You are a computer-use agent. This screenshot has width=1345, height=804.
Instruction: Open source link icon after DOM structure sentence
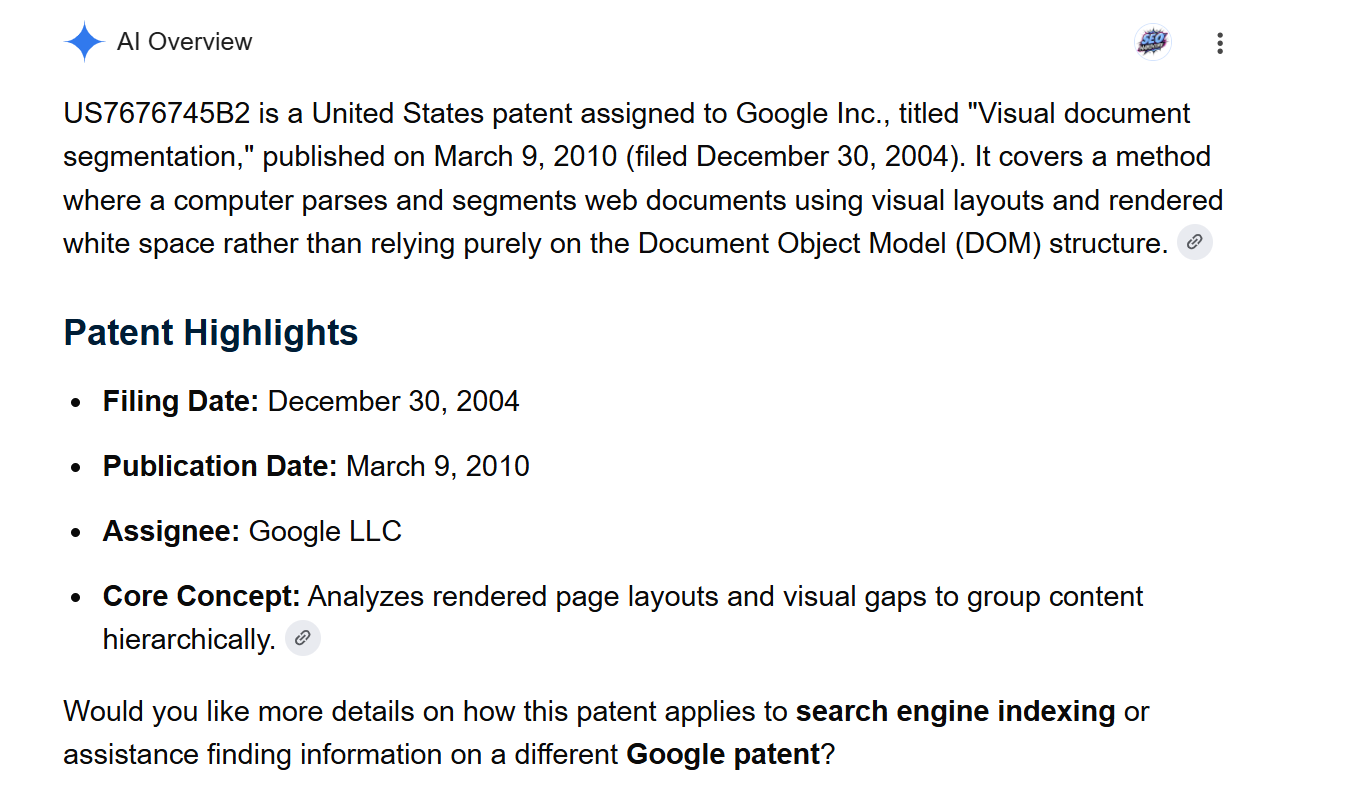pos(1194,243)
